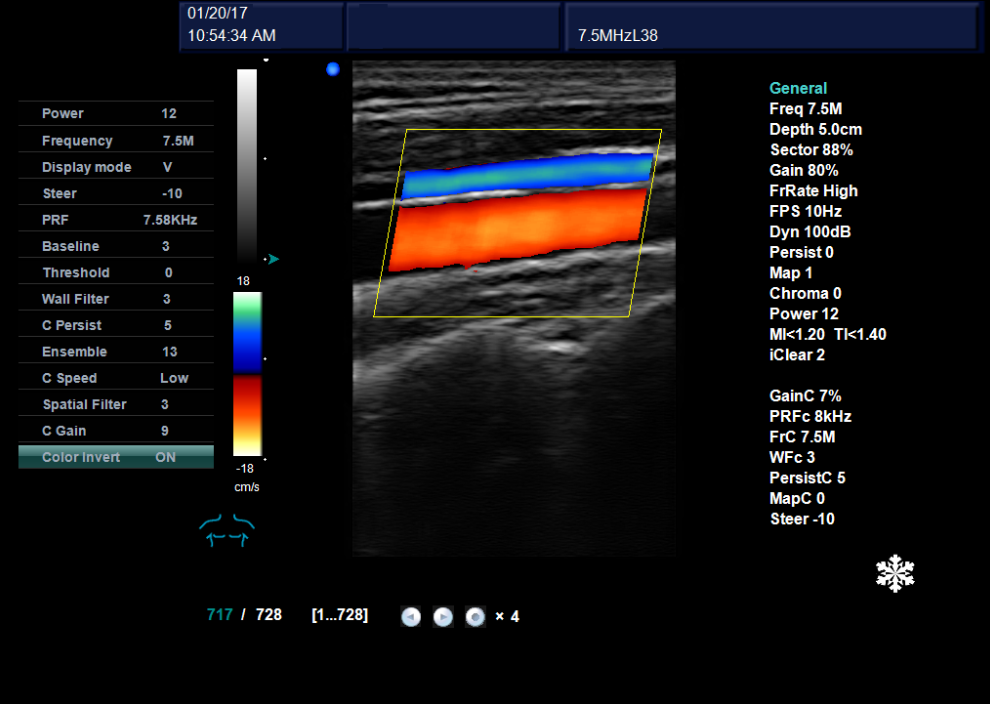990x704 pixels.
Task: Click the frame range [1...728]
Action: pos(340,615)
